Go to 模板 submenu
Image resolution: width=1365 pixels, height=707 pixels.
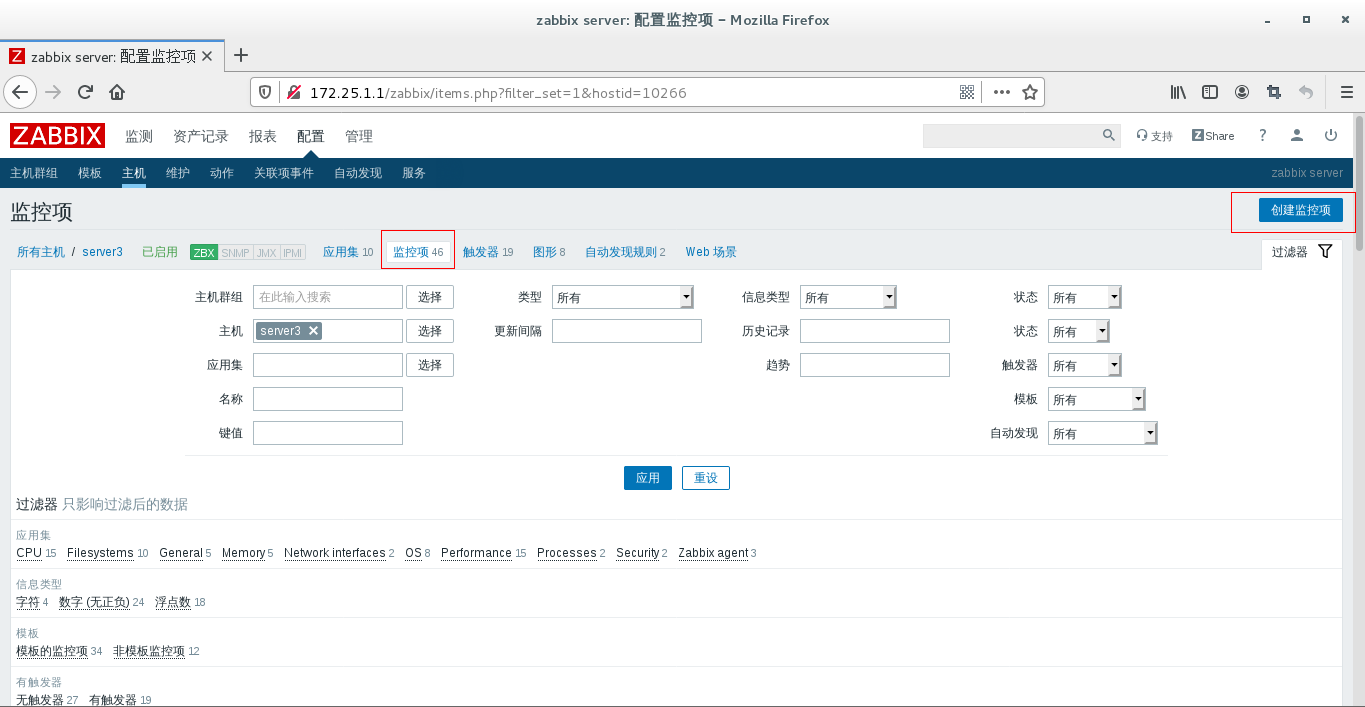pos(90,173)
